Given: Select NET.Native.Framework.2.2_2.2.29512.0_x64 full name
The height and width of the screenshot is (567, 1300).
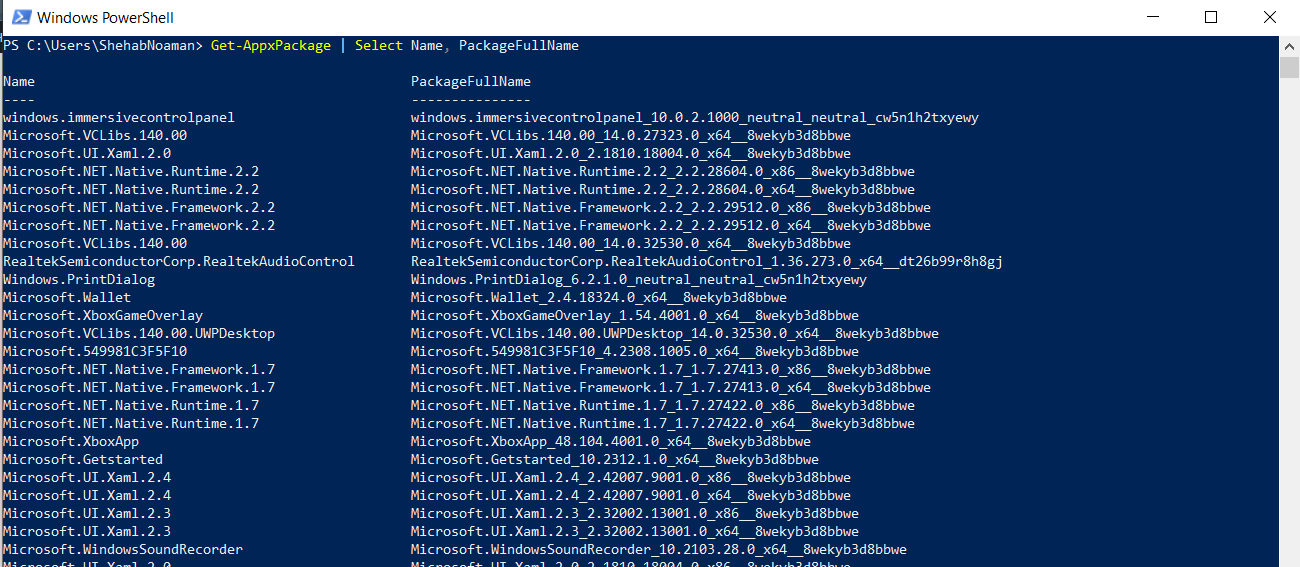Looking at the screenshot, I should pyautogui.click(x=671, y=226).
